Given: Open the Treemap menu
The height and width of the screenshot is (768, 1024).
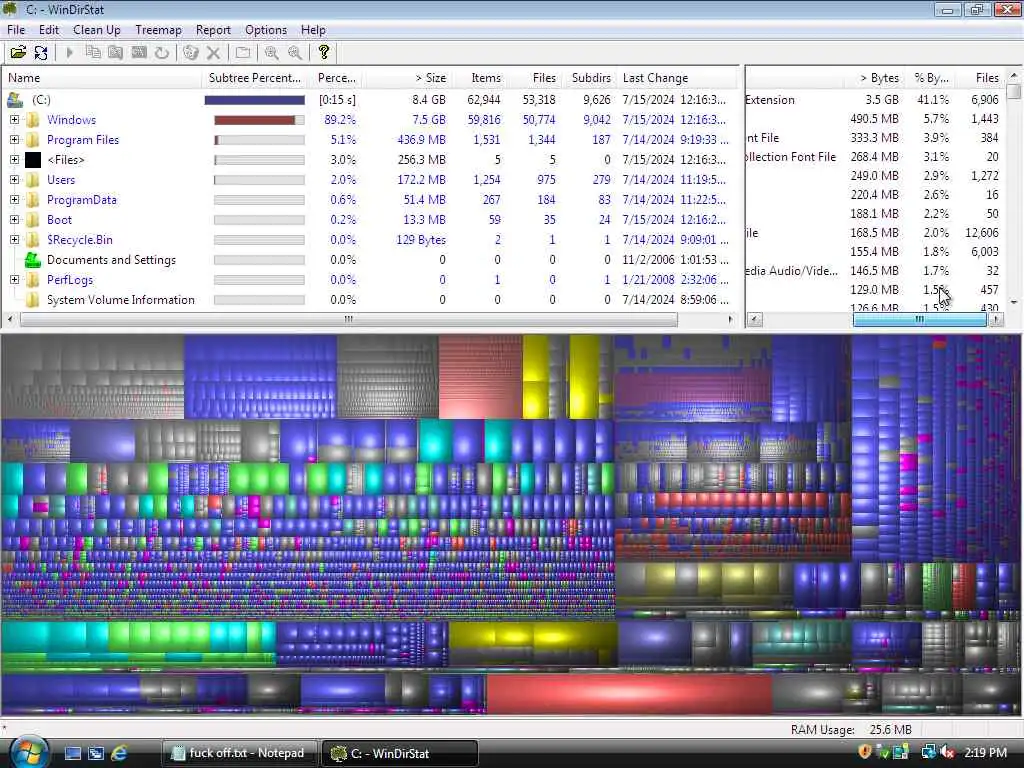Looking at the screenshot, I should [x=158, y=30].
